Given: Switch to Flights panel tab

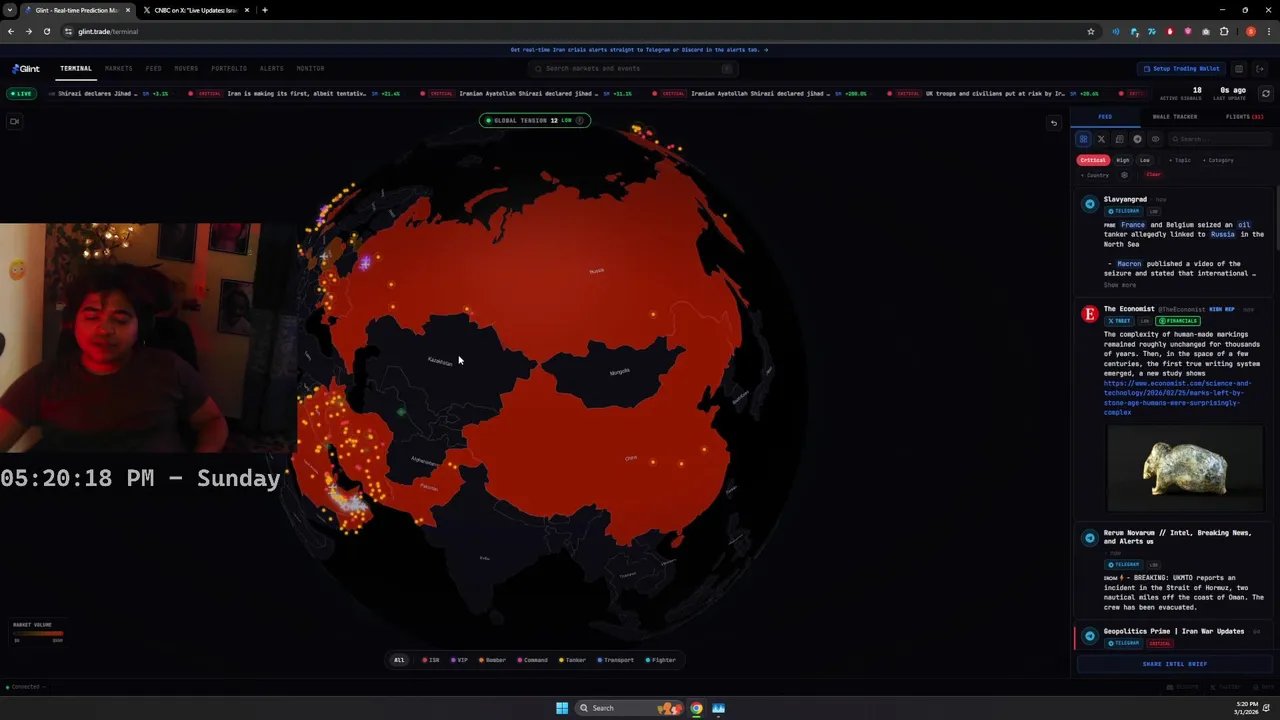Looking at the screenshot, I should click(x=1245, y=117).
